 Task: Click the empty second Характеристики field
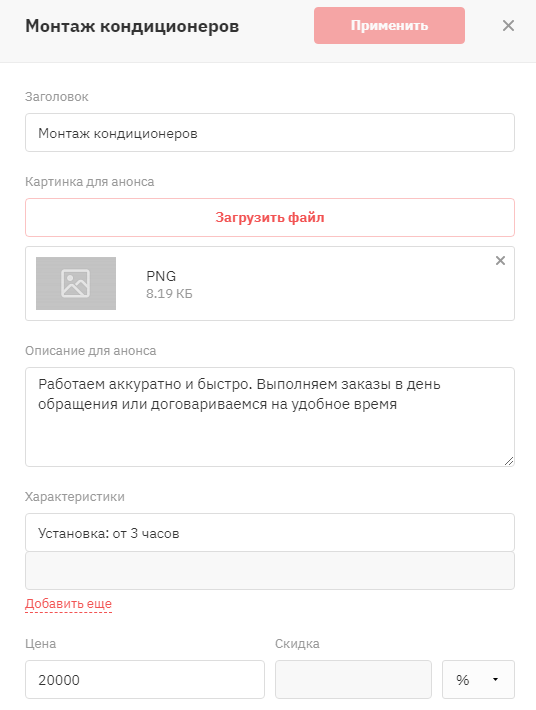[270, 571]
